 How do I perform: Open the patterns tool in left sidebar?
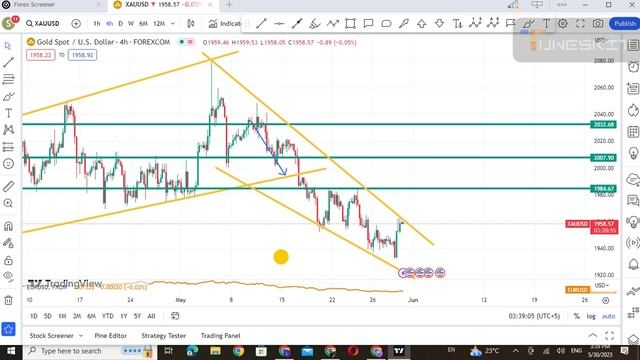point(8,130)
